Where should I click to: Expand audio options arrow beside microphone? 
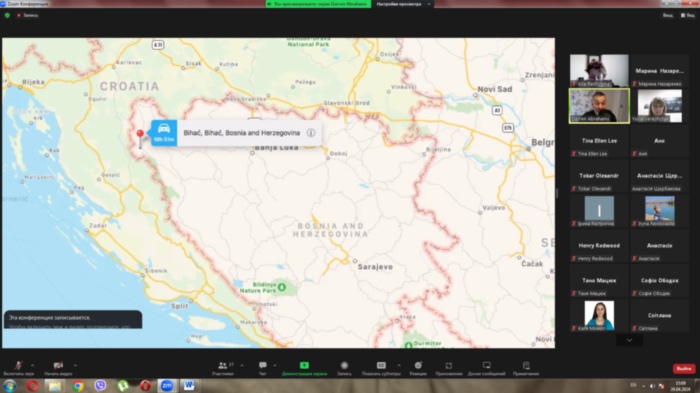[x=32, y=365]
